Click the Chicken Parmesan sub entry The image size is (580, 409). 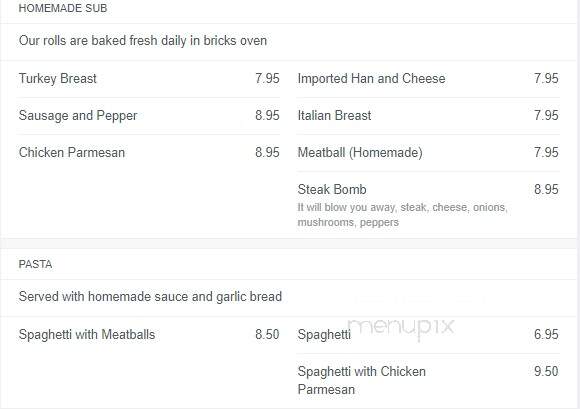(x=72, y=152)
